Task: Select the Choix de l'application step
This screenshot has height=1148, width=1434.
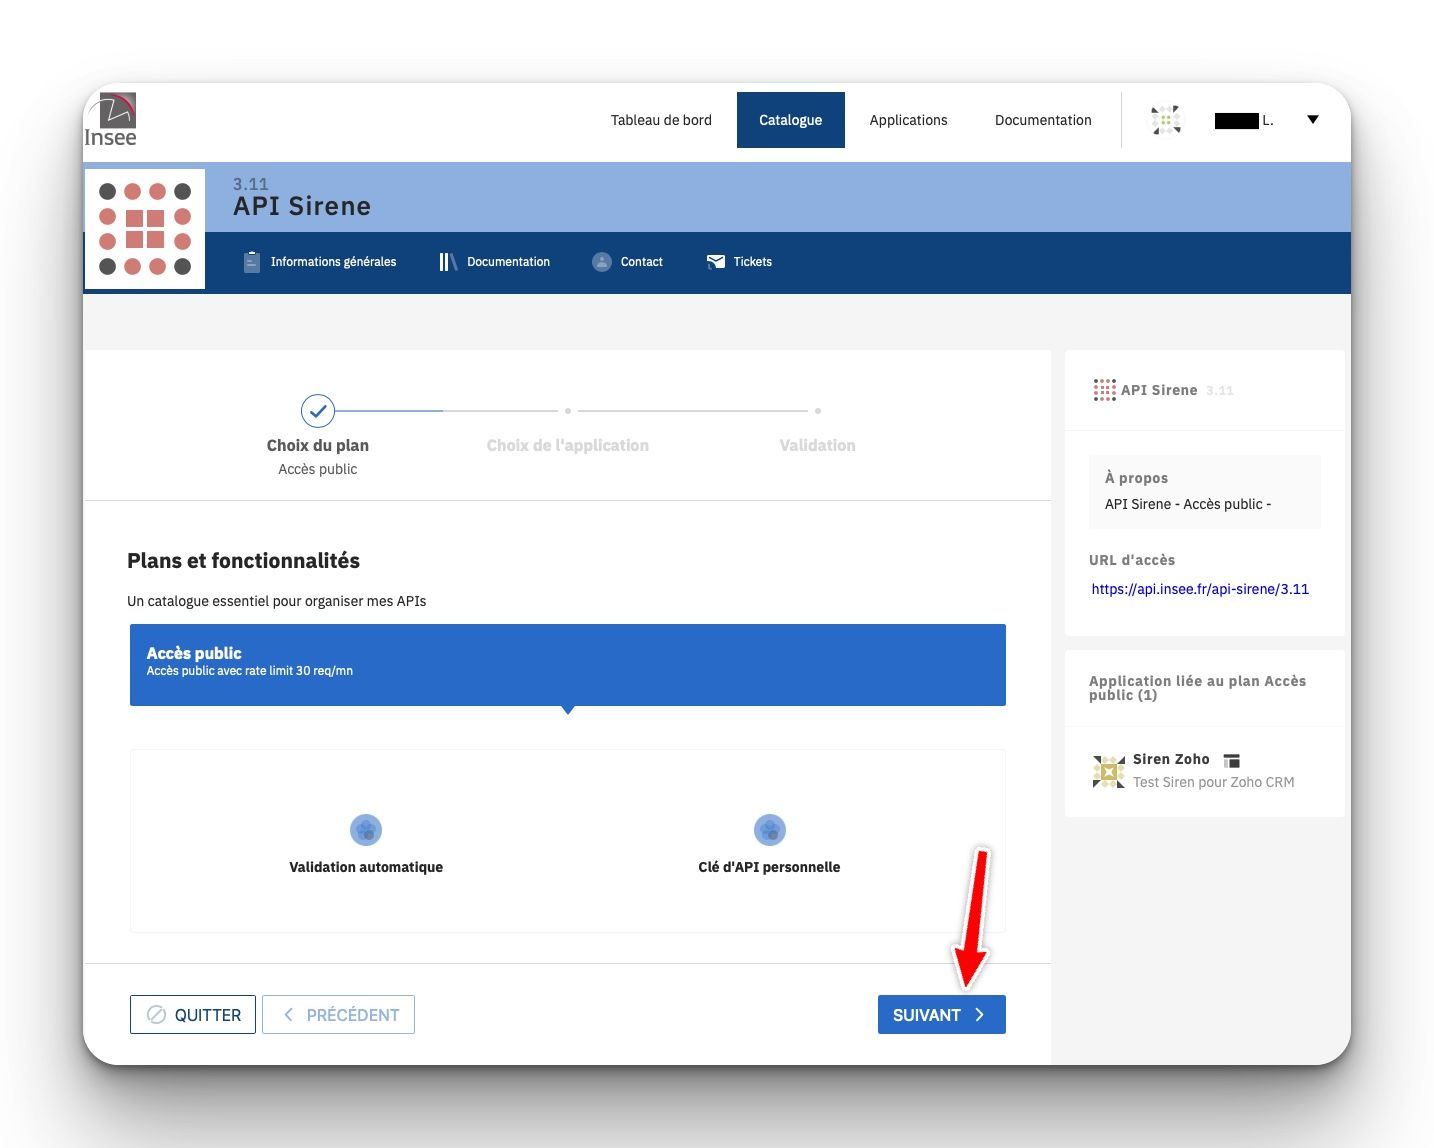Action: coord(568,446)
